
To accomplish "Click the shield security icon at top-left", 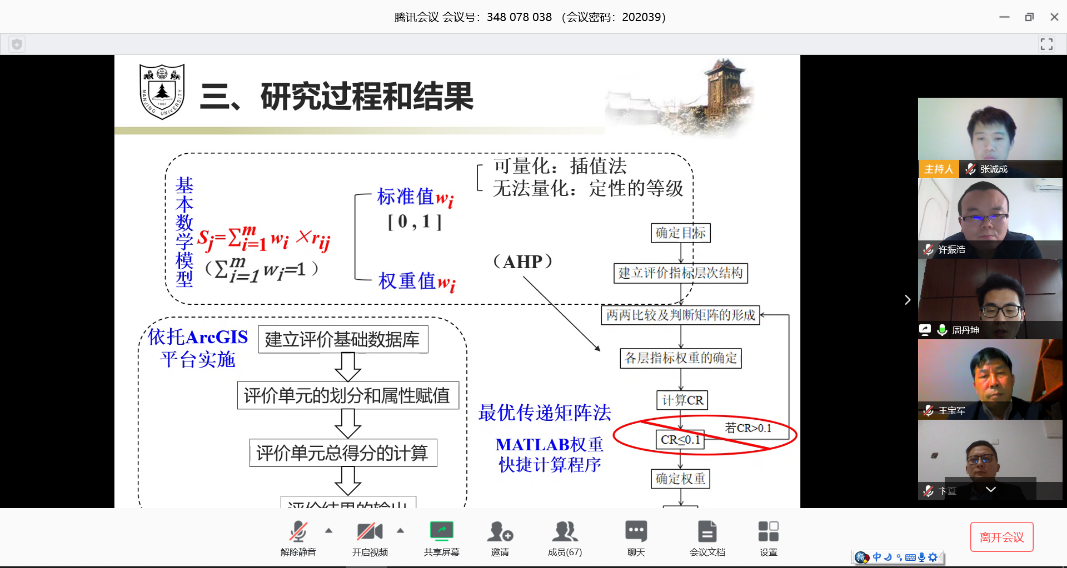I will tap(17, 44).
